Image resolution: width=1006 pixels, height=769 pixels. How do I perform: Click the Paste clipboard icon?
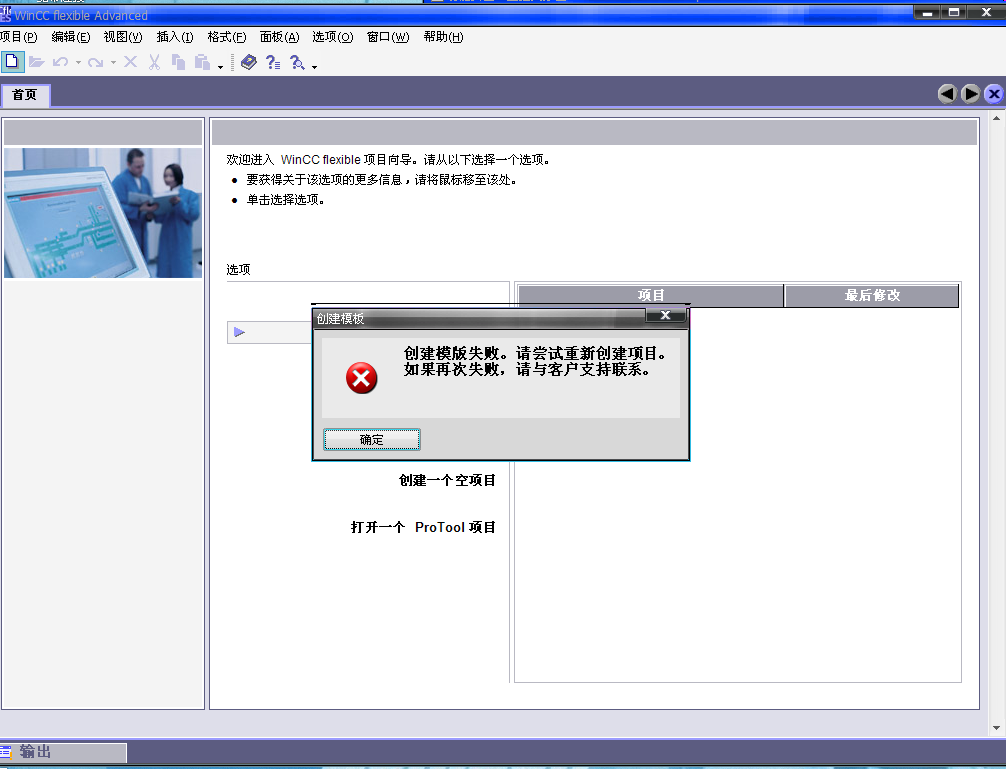202,62
